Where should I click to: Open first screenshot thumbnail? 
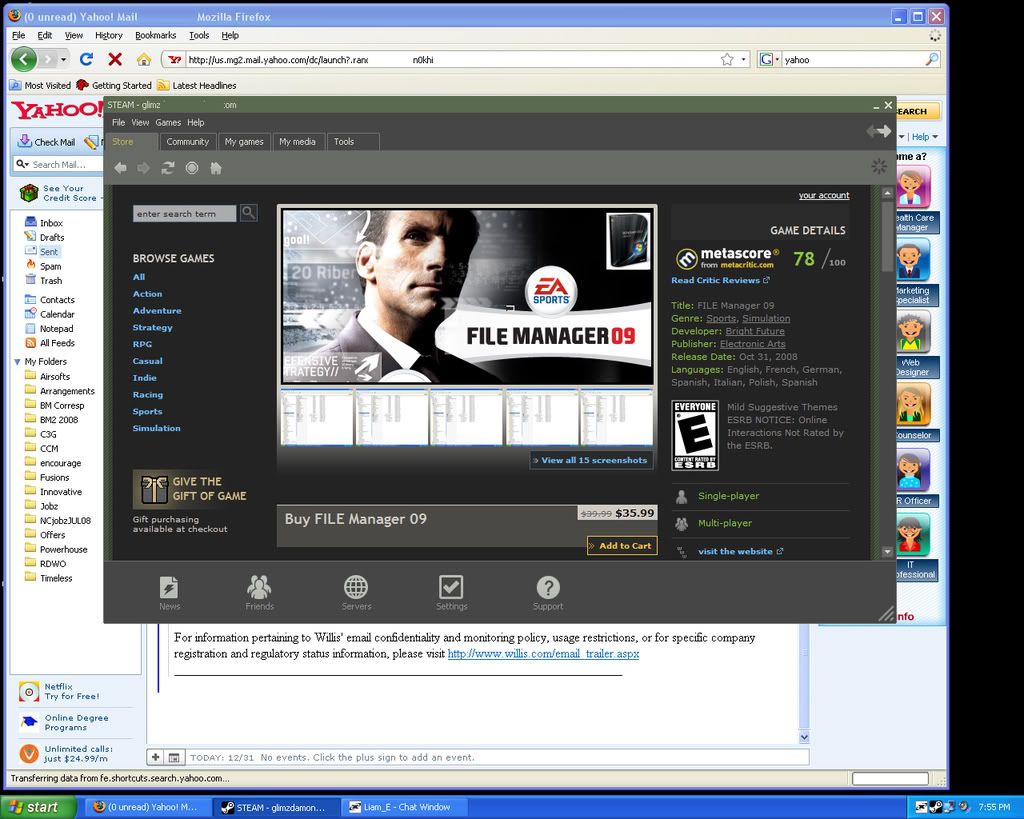(x=317, y=417)
